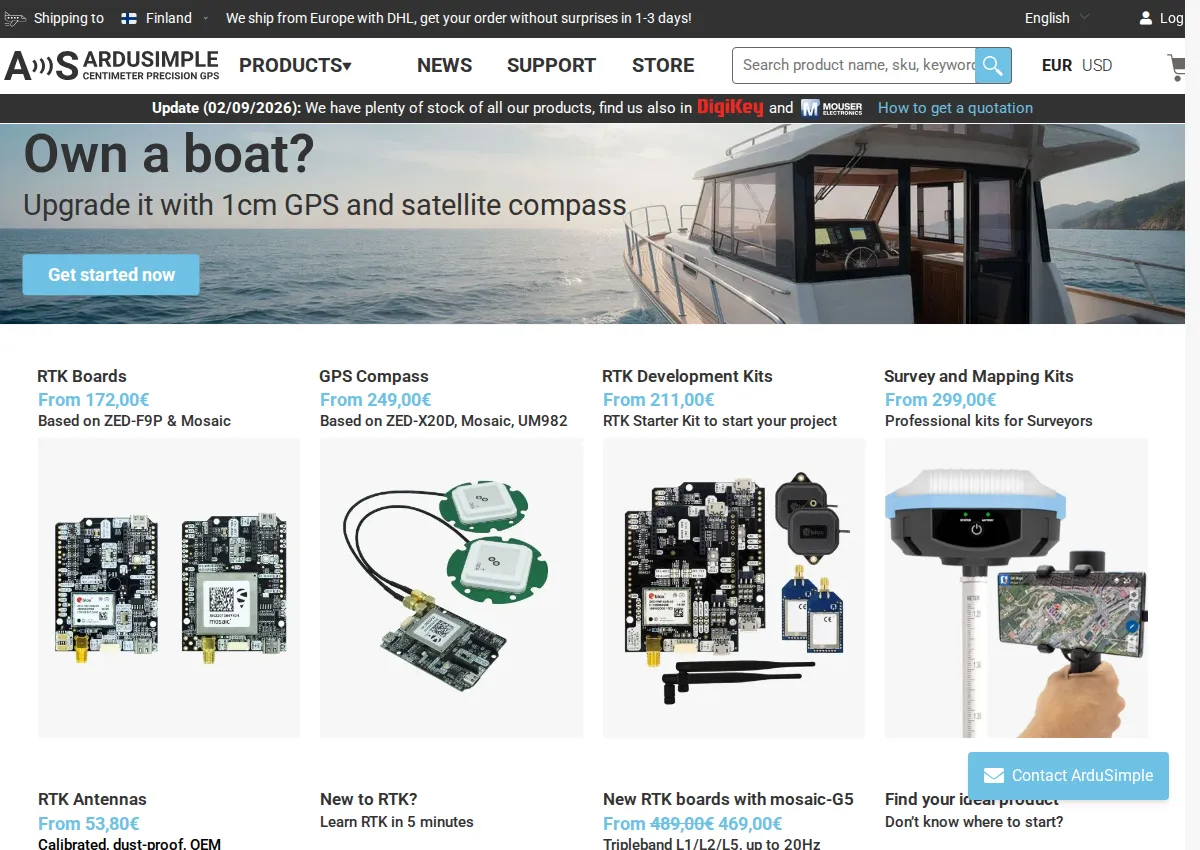
Task: Open Survey and Mapping Kits title
Action: click(x=979, y=376)
